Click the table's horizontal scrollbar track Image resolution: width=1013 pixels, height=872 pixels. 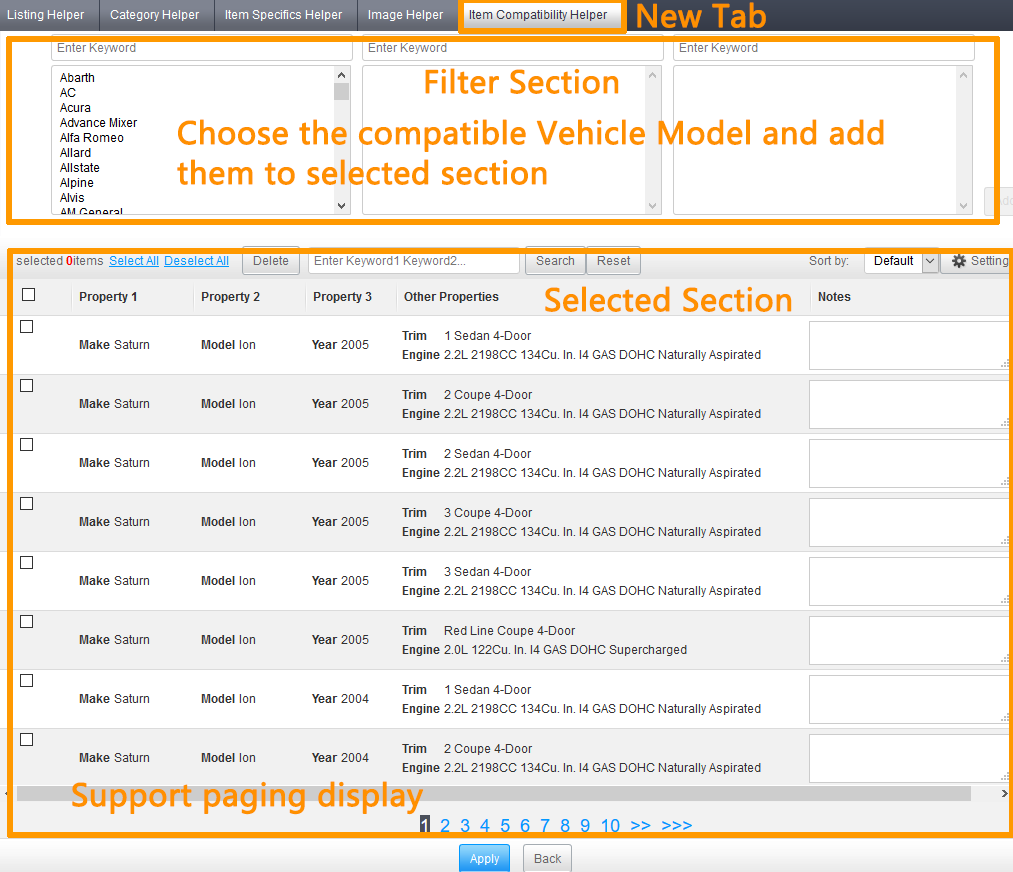tap(494, 794)
